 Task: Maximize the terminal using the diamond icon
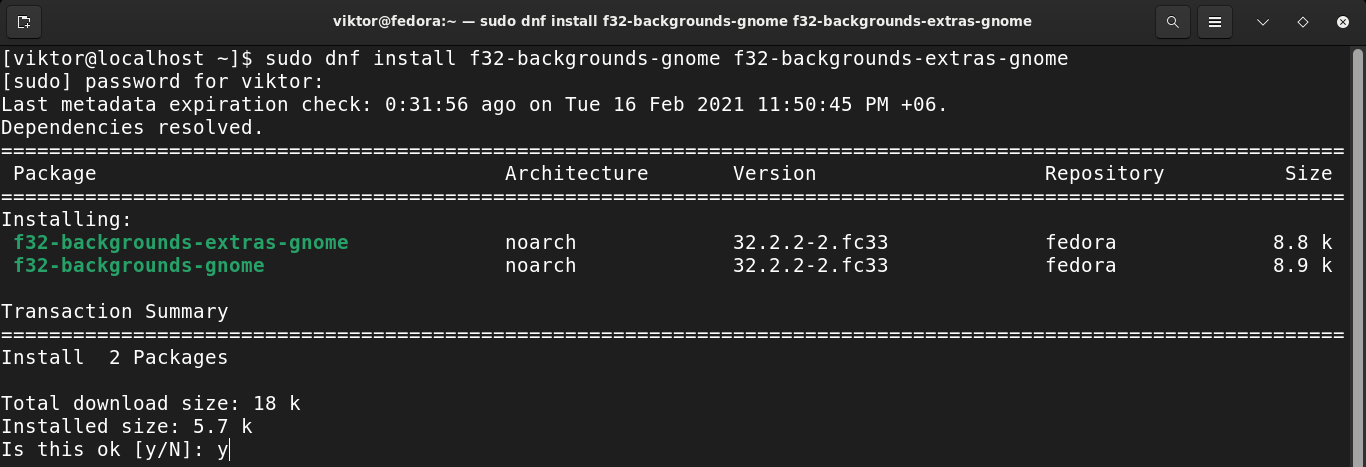tap(1303, 21)
